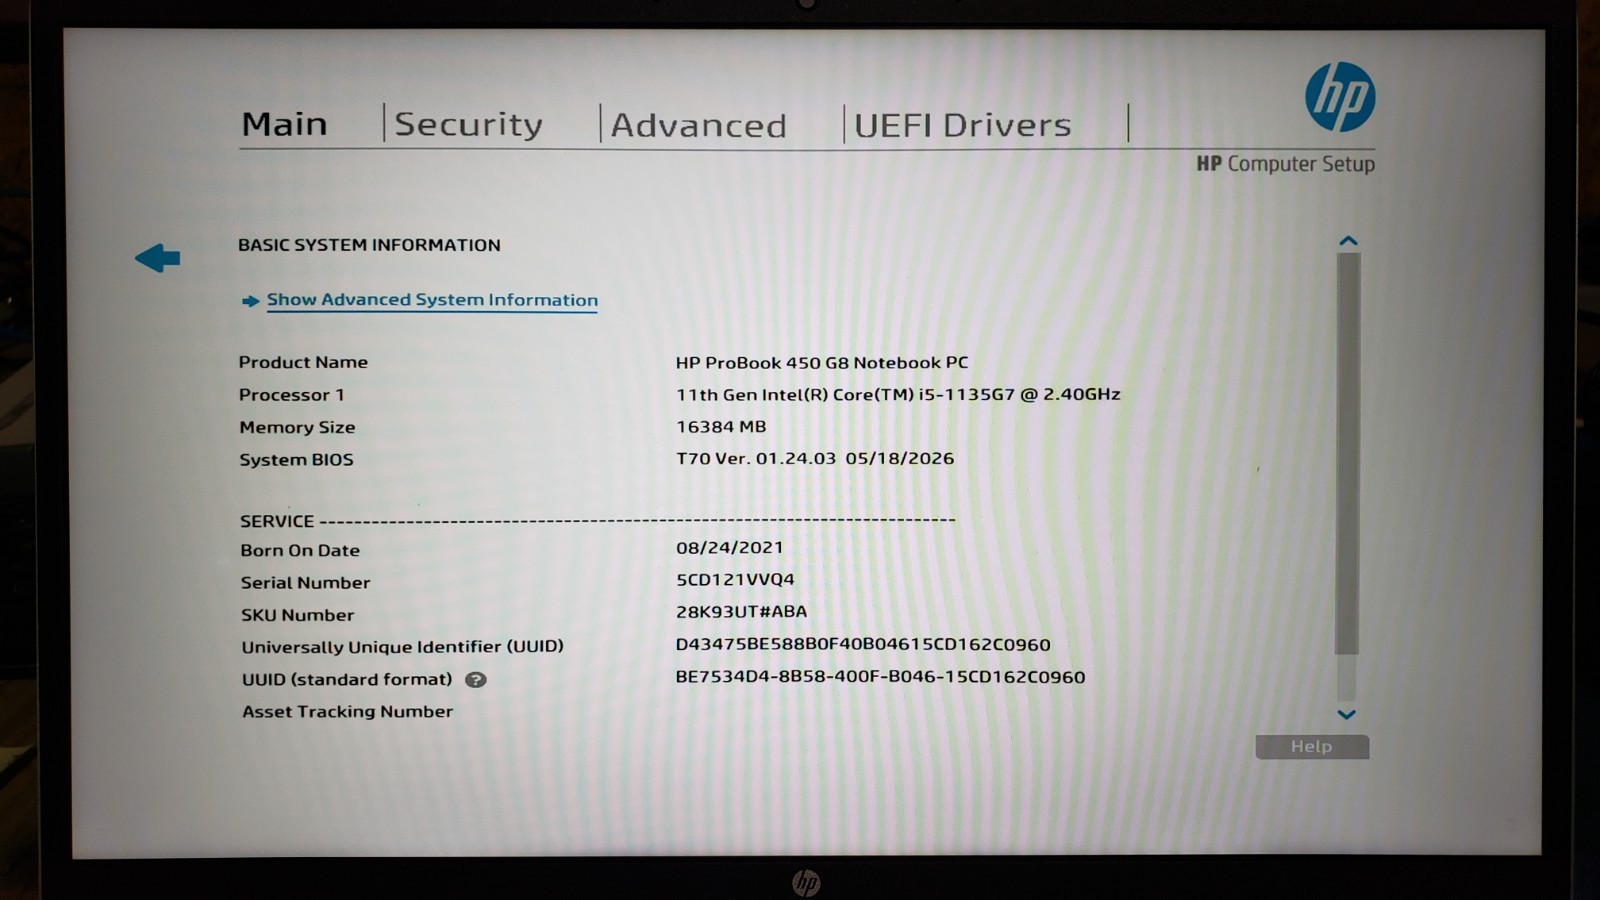Click the HP logo icon
1600x900 pixels.
click(1340, 97)
